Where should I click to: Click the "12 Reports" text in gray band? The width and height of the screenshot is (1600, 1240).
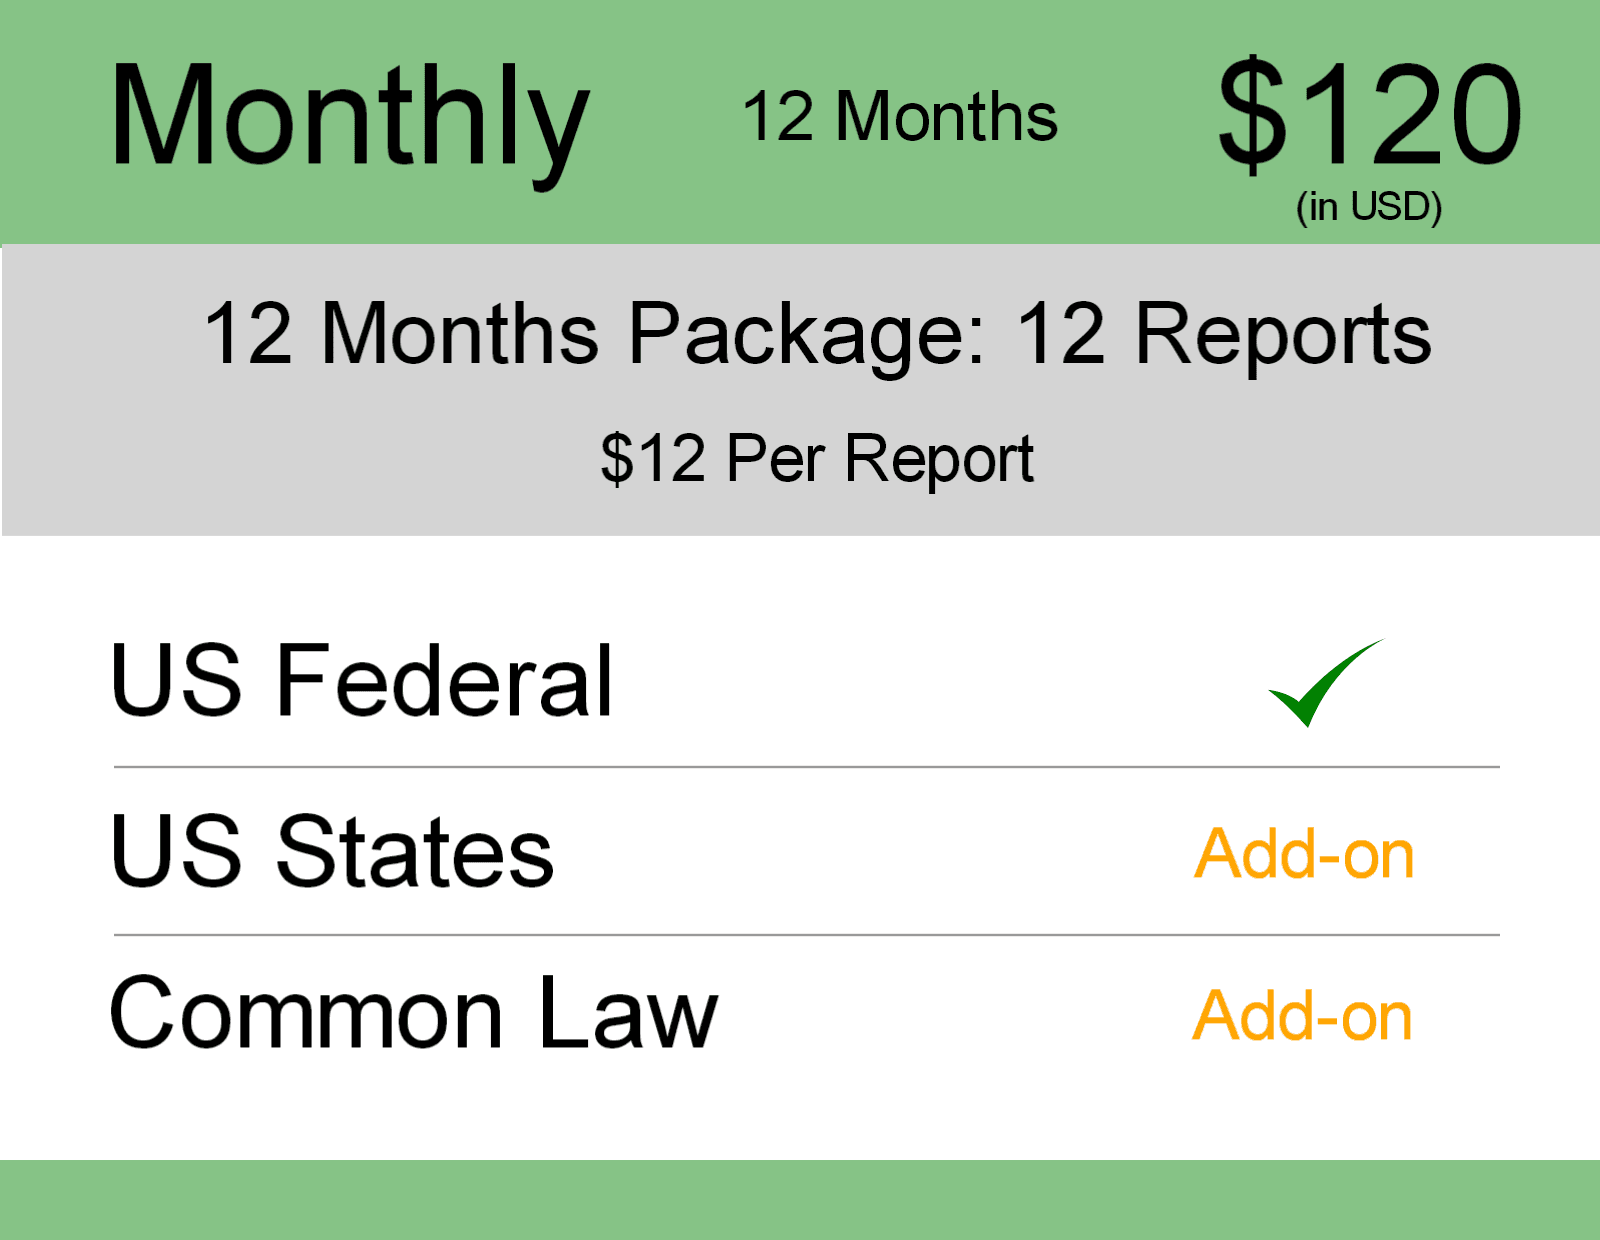point(1223,334)
